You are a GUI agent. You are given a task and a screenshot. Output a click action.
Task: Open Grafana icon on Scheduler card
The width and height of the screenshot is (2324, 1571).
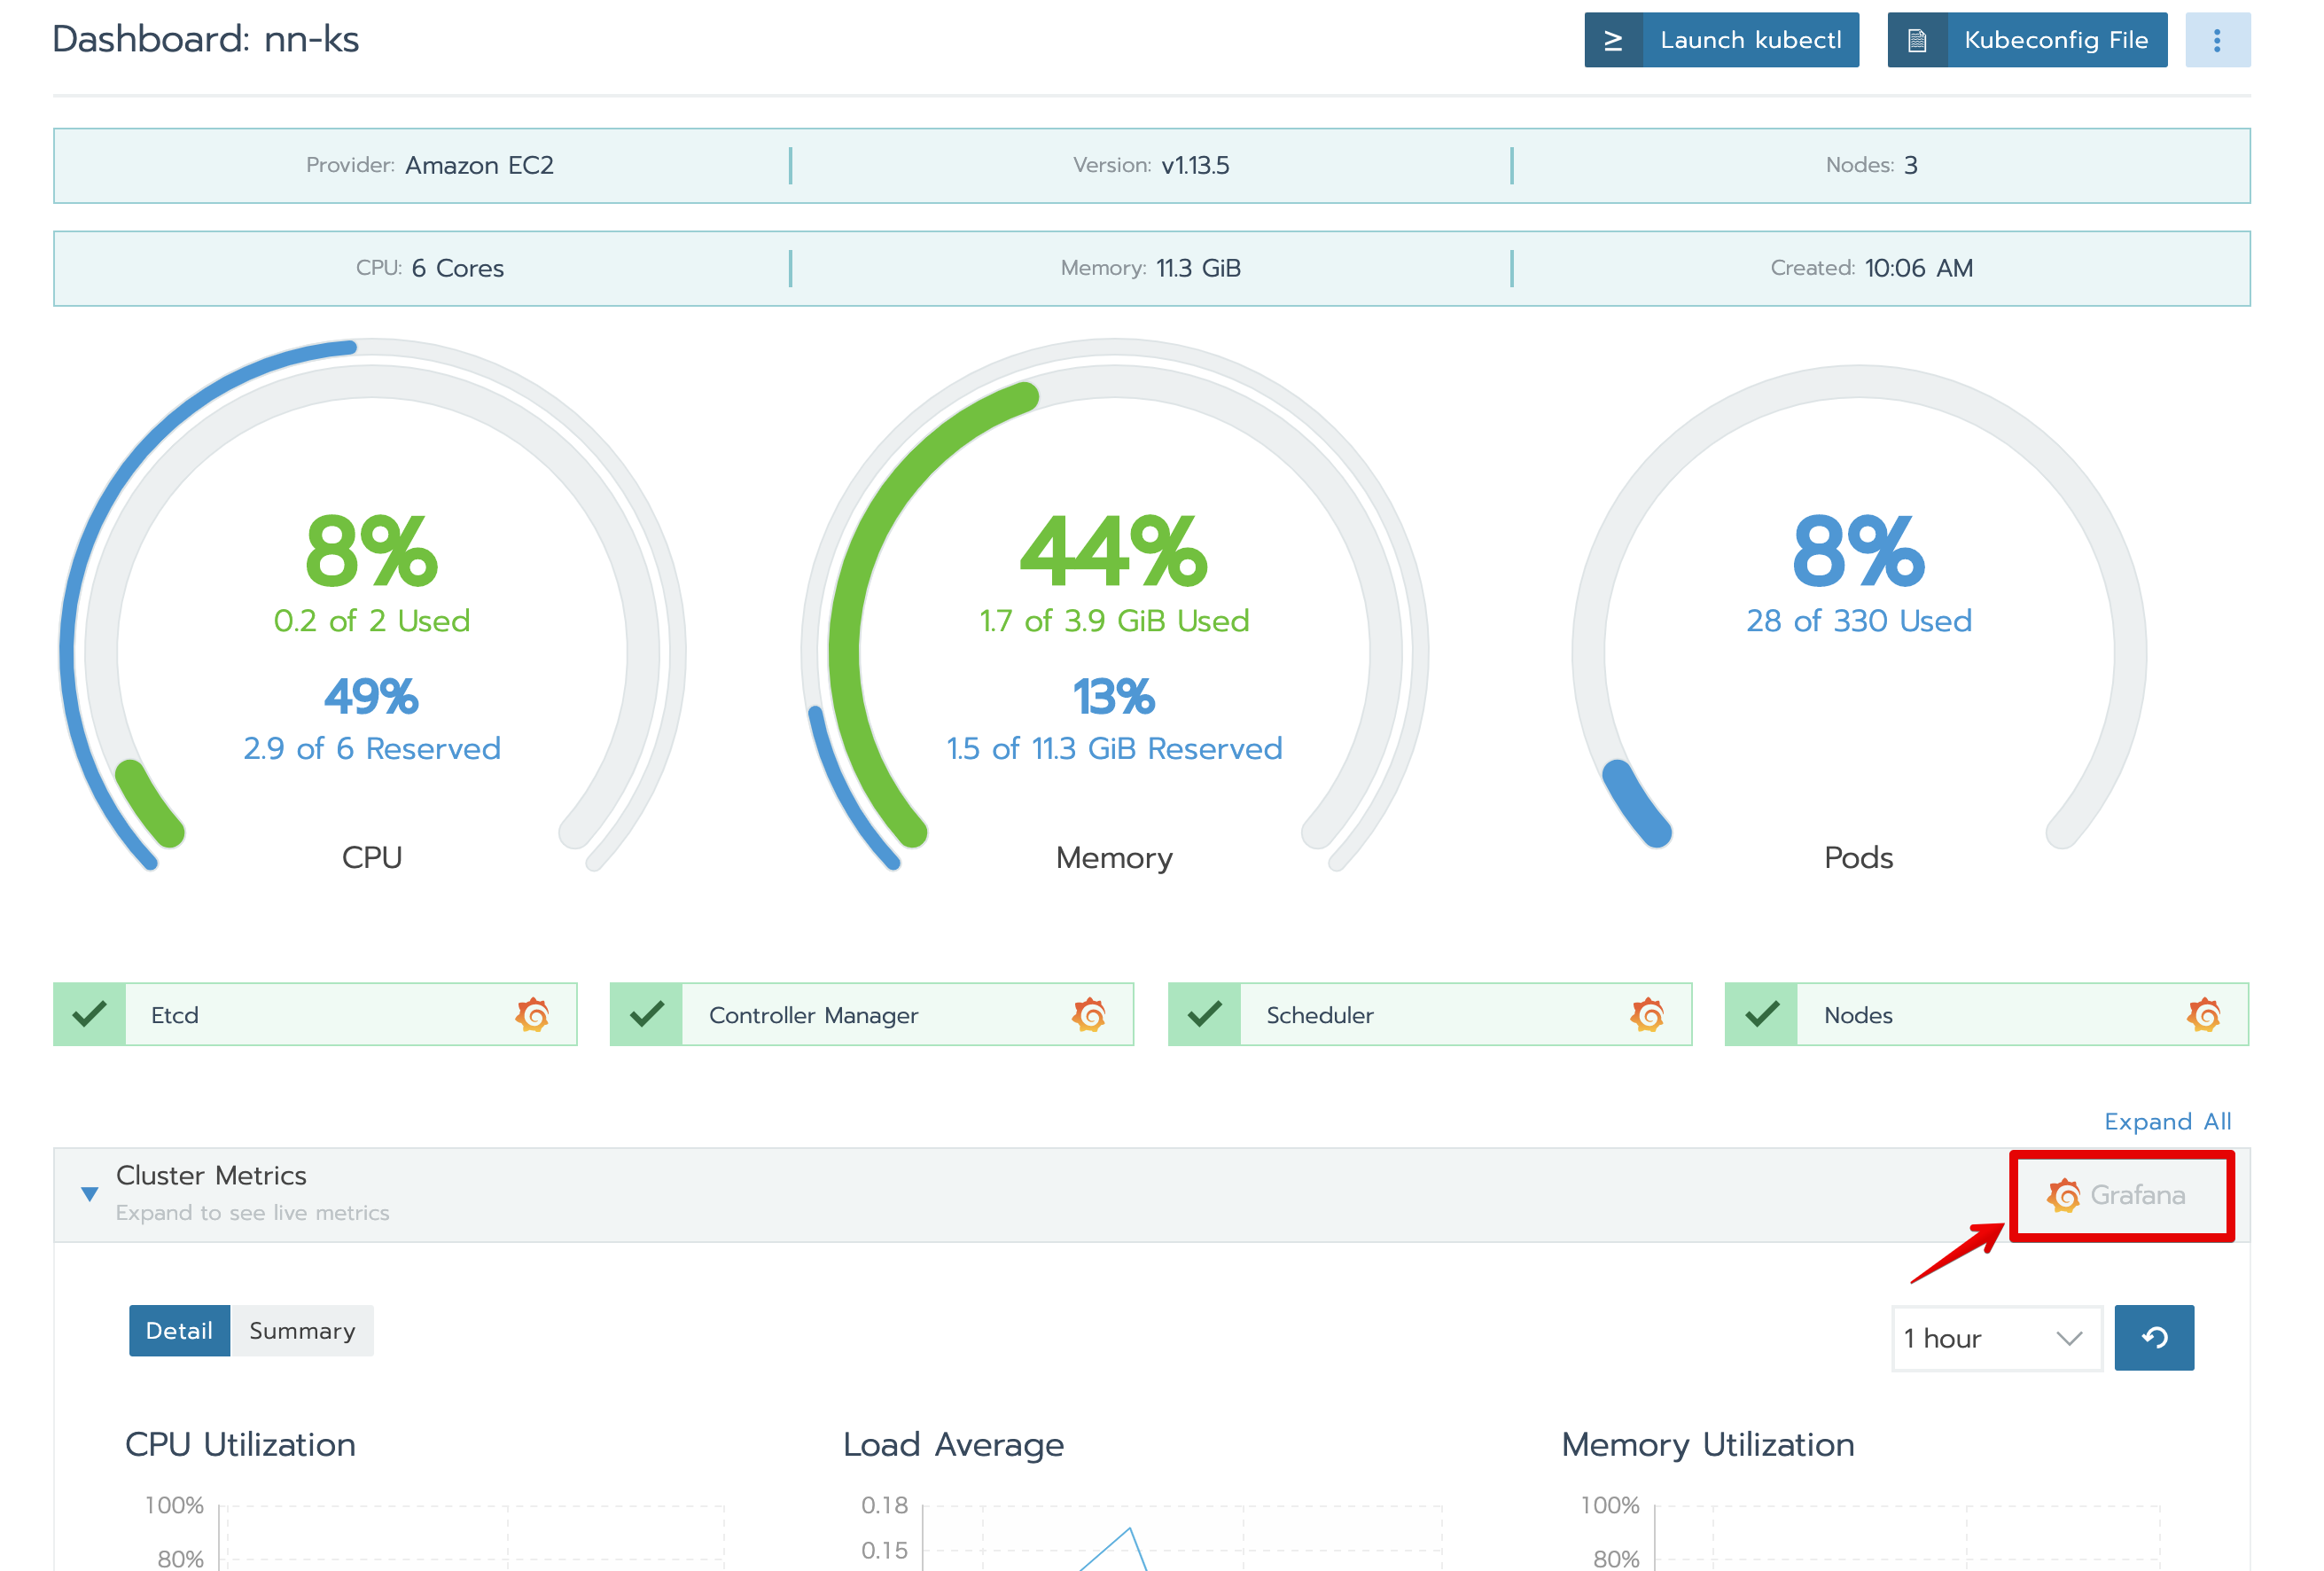(x=1647, y=1015)
